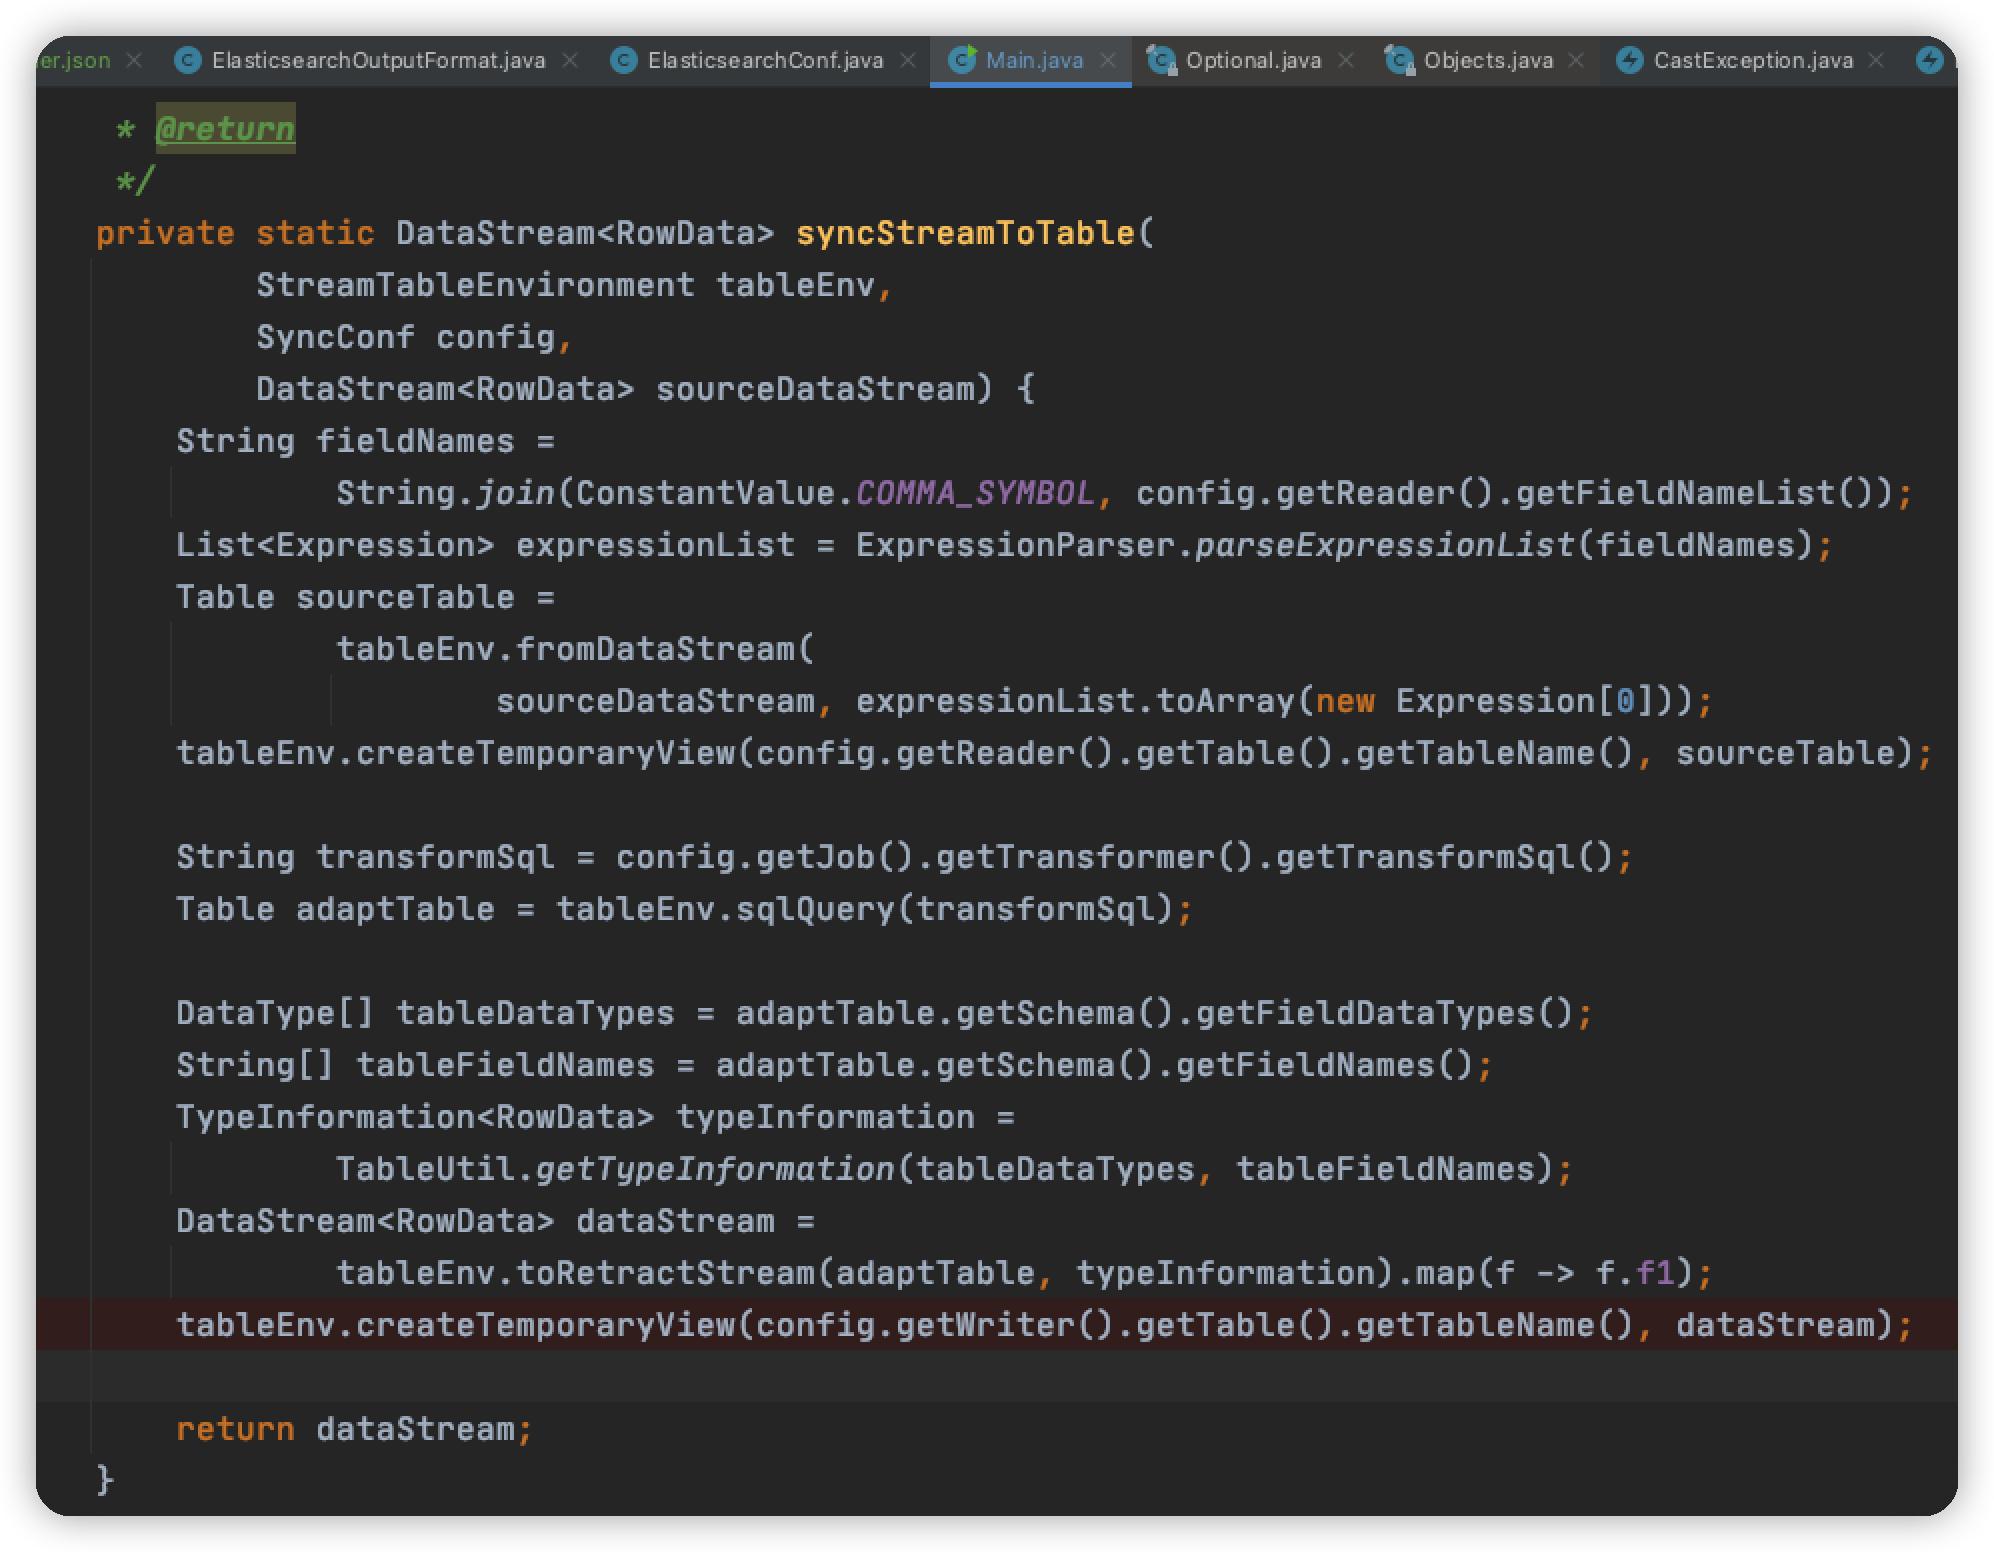This screenshot has height=1552, width=1994.
Task: Click the exception icon on CastException.java tab
Action: [x=1630, y=61]
